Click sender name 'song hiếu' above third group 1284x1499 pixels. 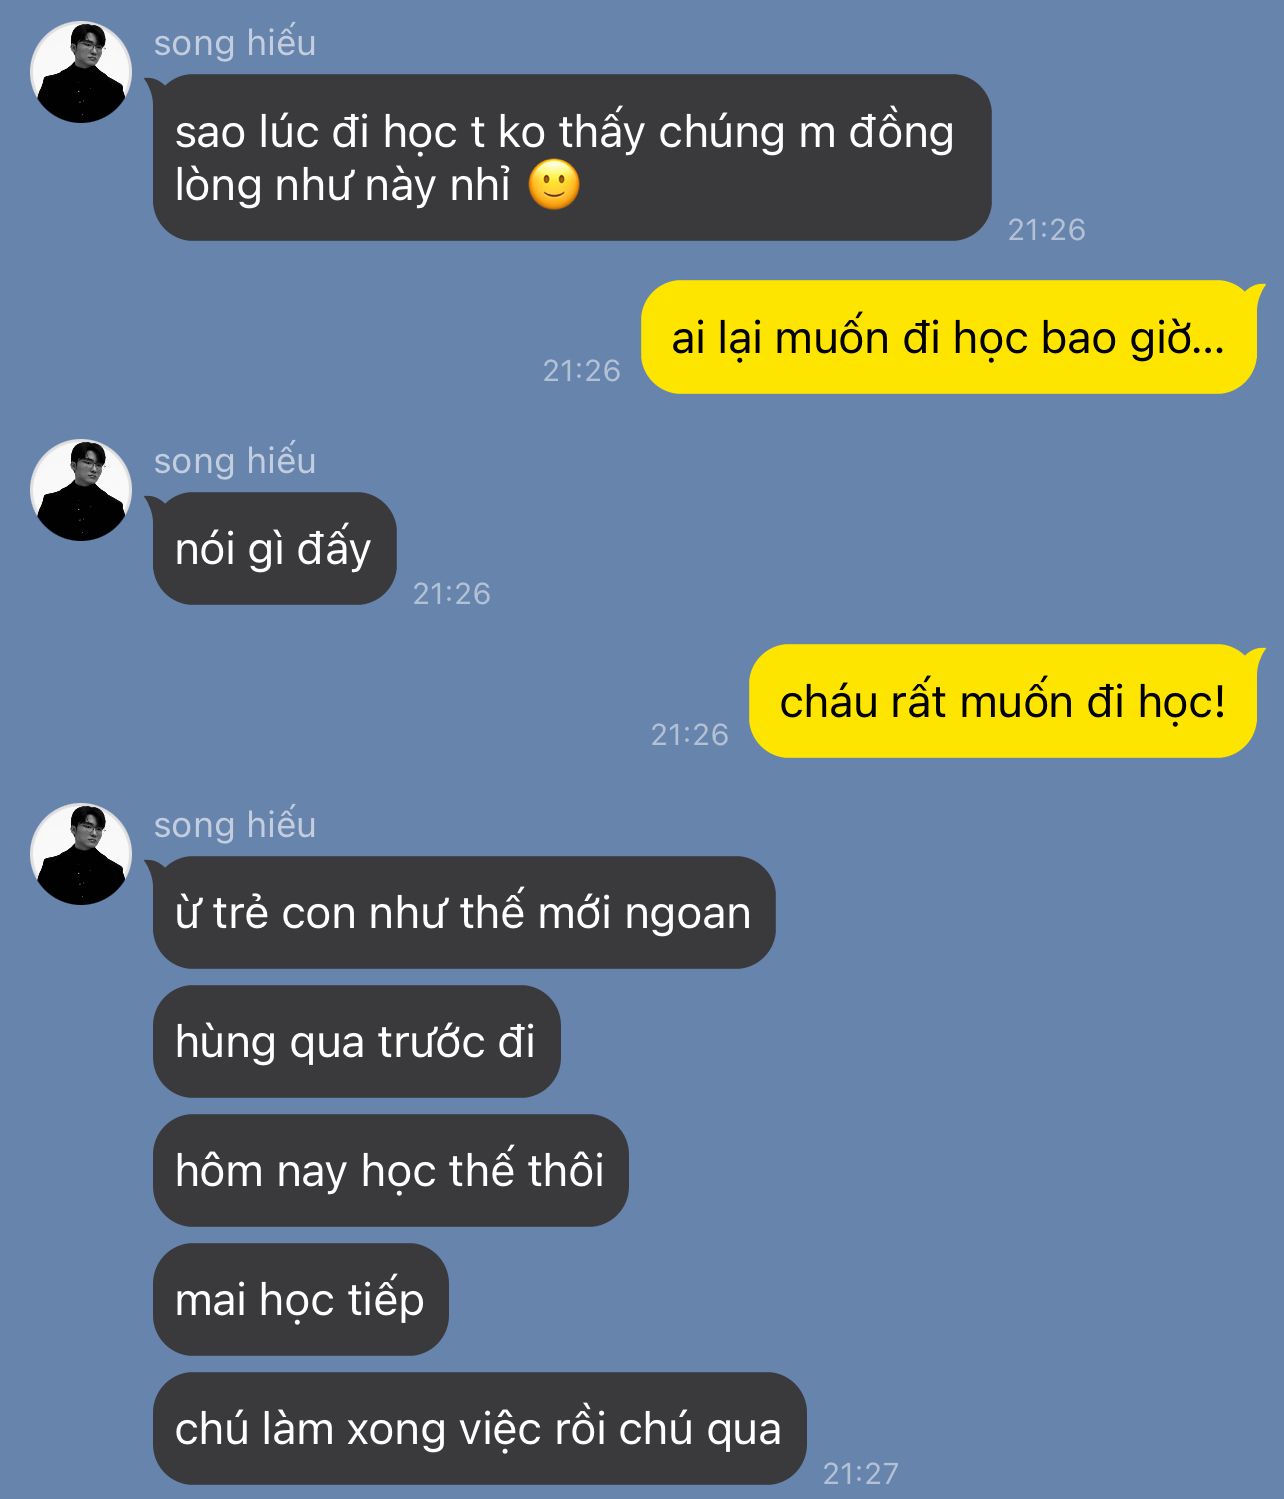click(235, 825)
